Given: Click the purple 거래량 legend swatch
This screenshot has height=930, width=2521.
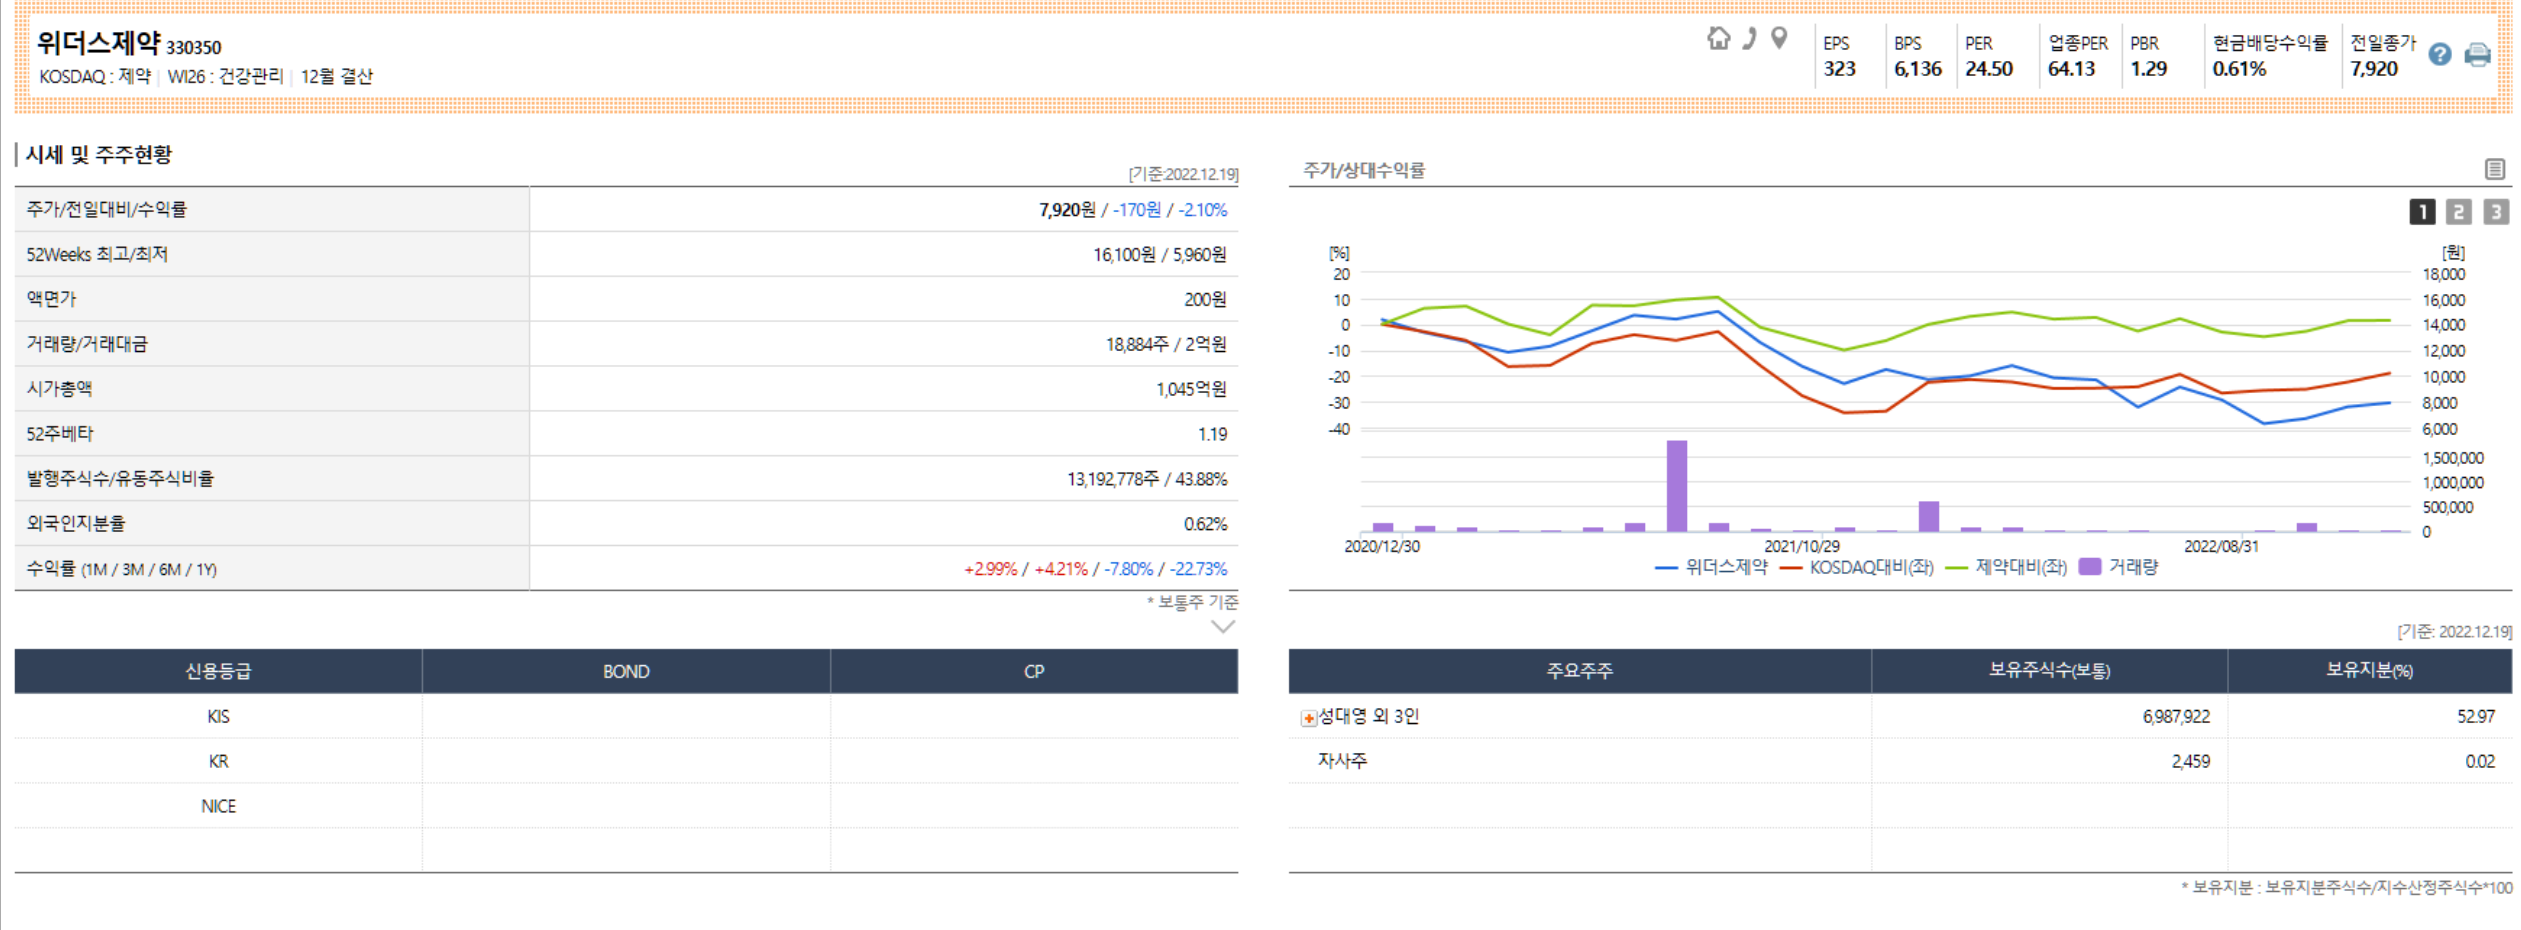Looking at the screenshot, I should coord(2089,566).
